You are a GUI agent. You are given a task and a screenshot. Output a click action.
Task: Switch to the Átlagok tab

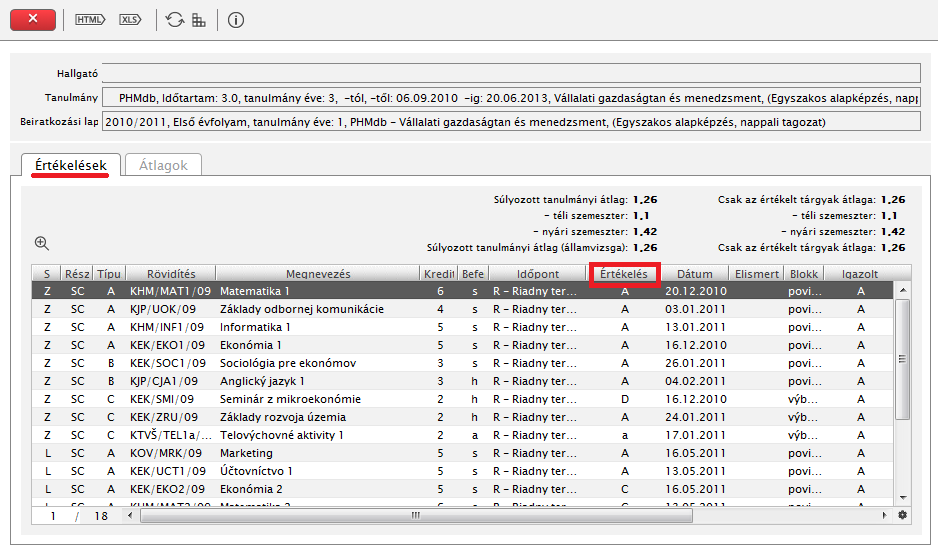(x=163, y=166)
